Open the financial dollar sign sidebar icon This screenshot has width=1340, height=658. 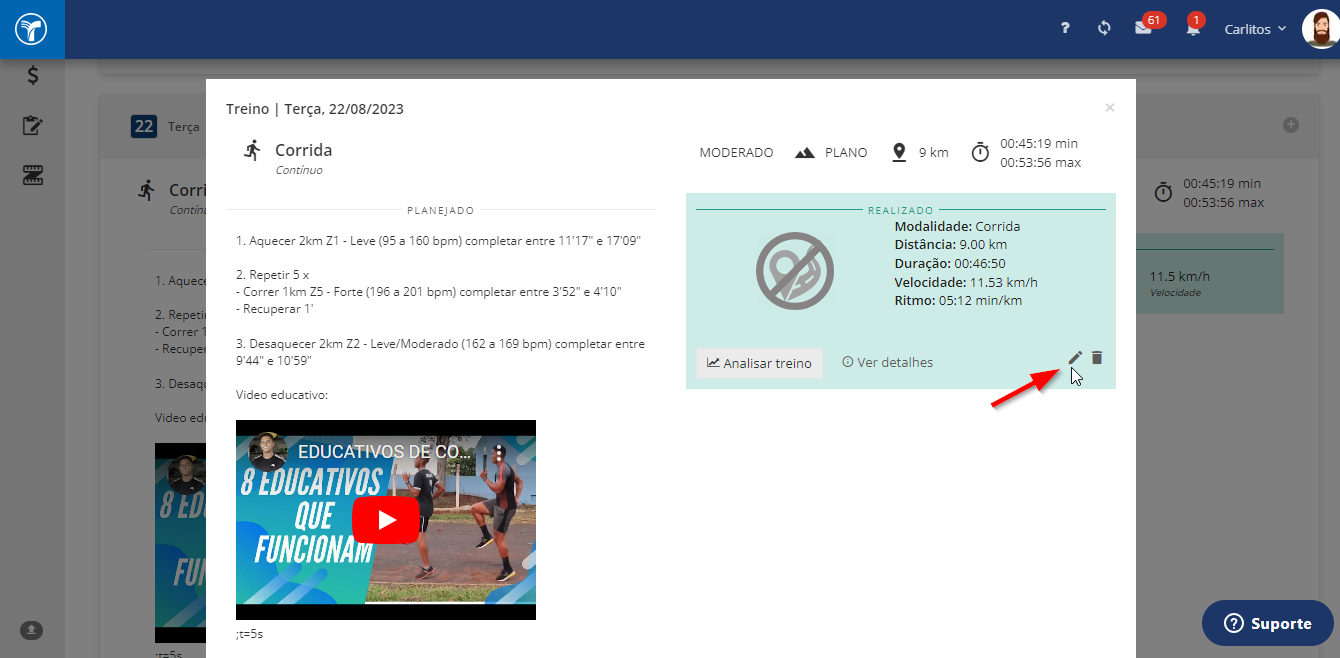pyautogui.click(x=33, y=75)
